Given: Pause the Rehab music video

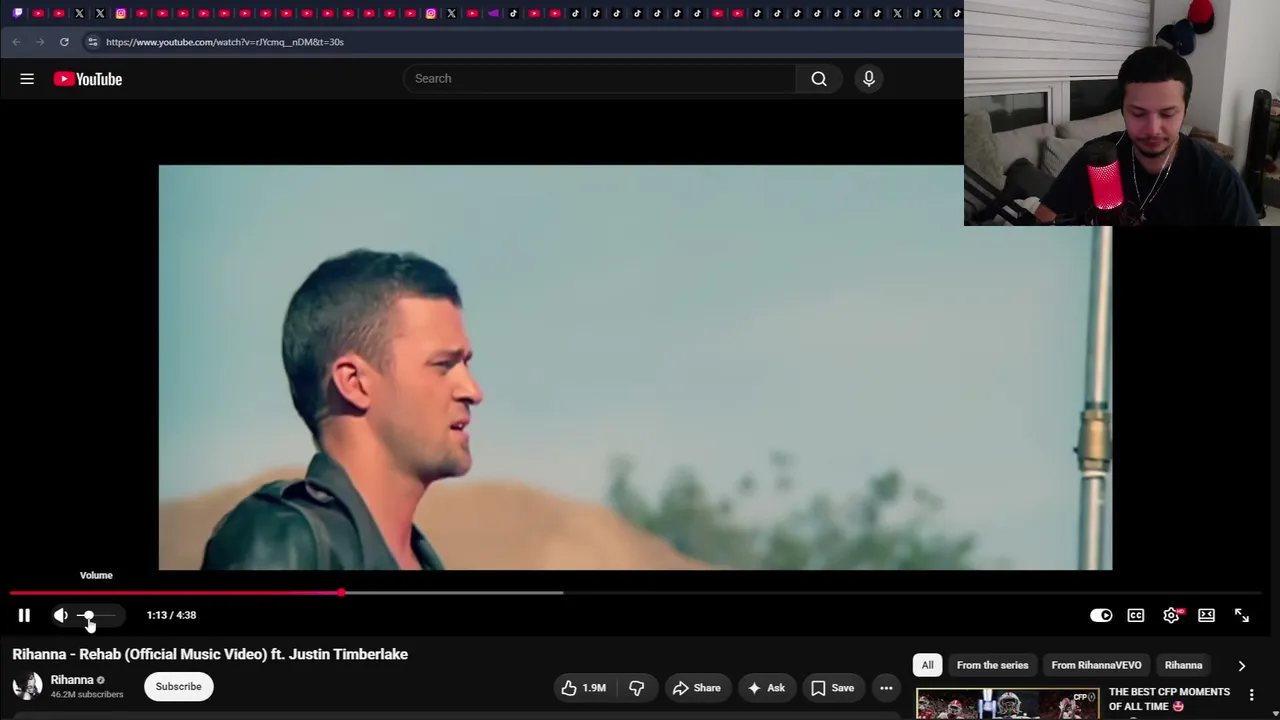Looking at the screenshot, I should click(24, 615).
